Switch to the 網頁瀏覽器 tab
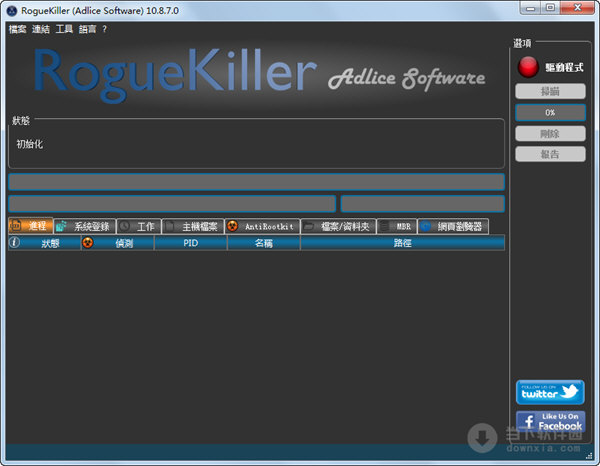The height and width of the screenshot is (466, 600). [x=453, y=226]
